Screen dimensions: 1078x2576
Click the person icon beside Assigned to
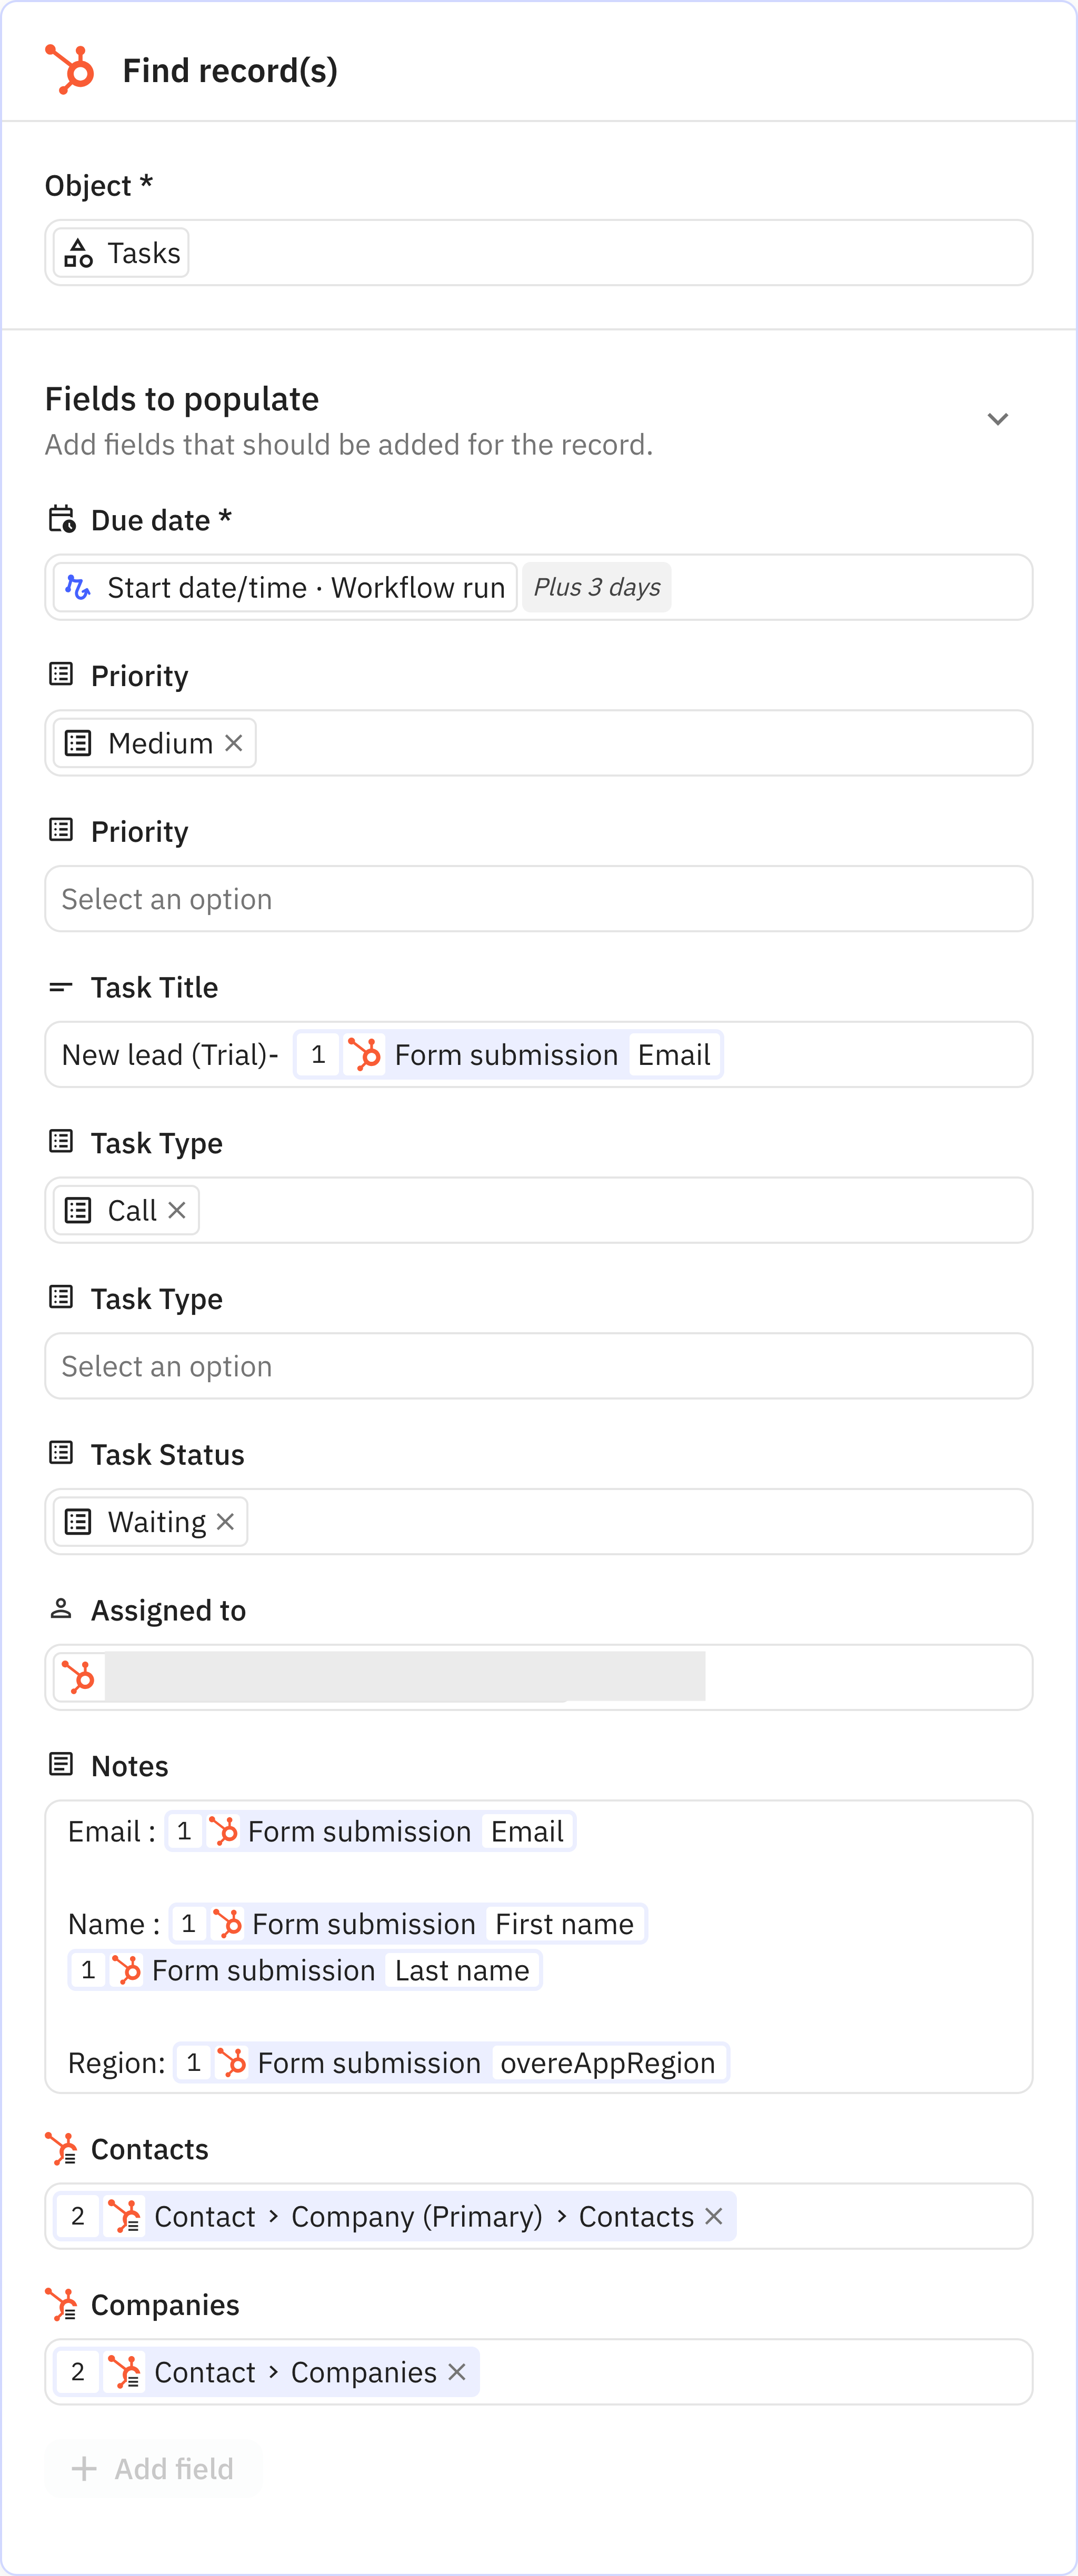point(60,1608)
